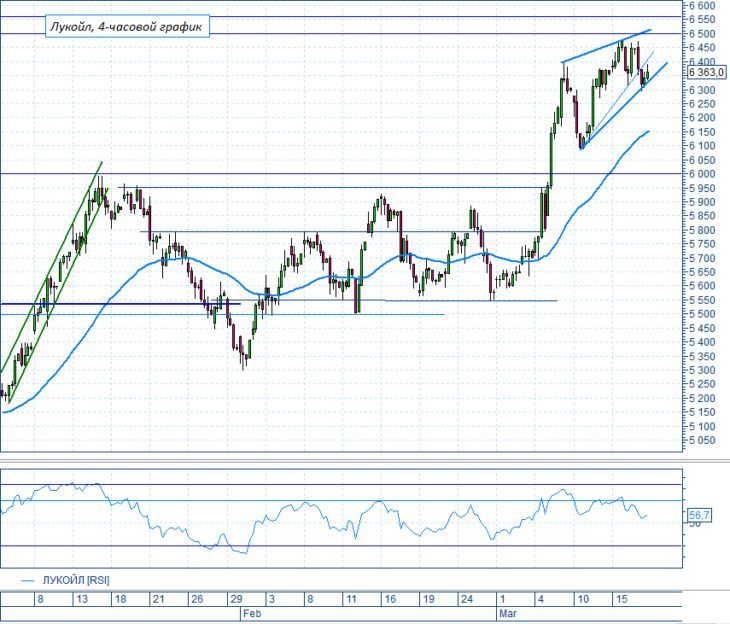Select the upper wedge trendline near 6 450
Image resolution: width=730 pixels, height=624 pixels.
click(606, 46)
